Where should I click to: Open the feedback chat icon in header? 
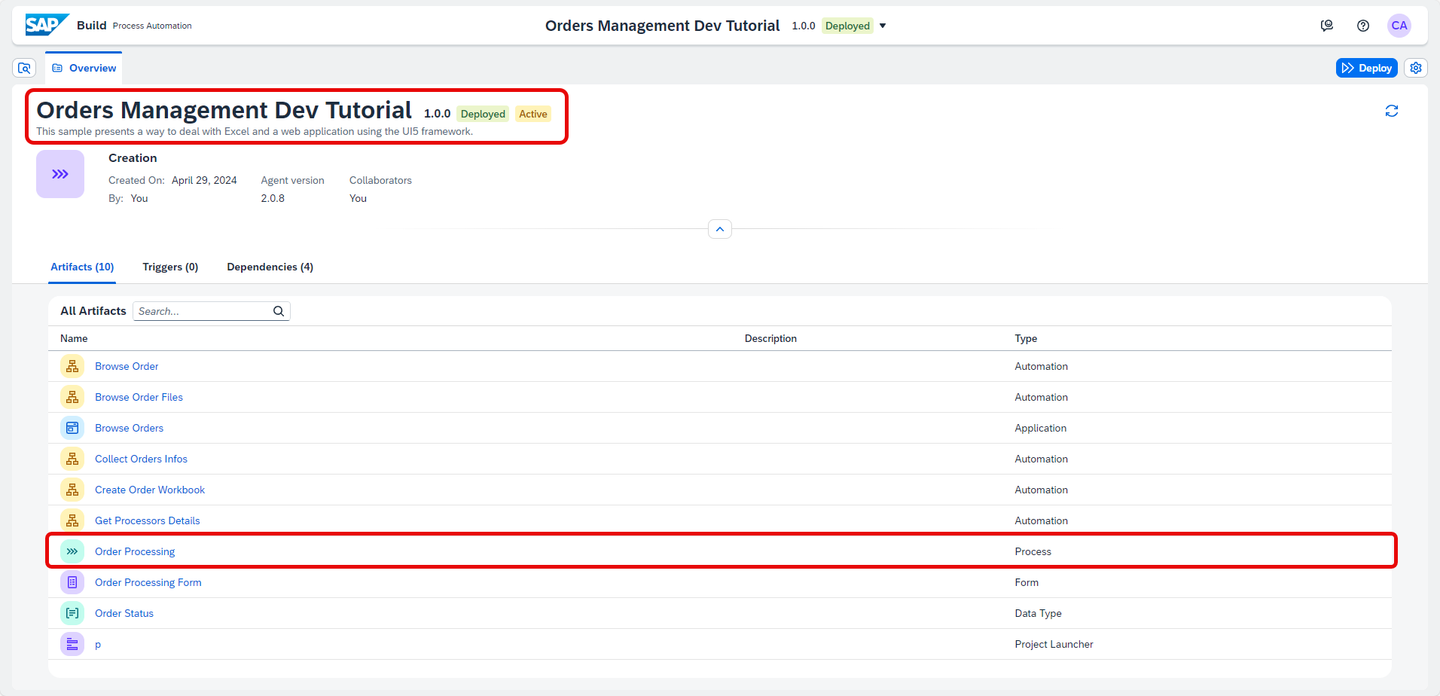click(x=1327, y=26)
